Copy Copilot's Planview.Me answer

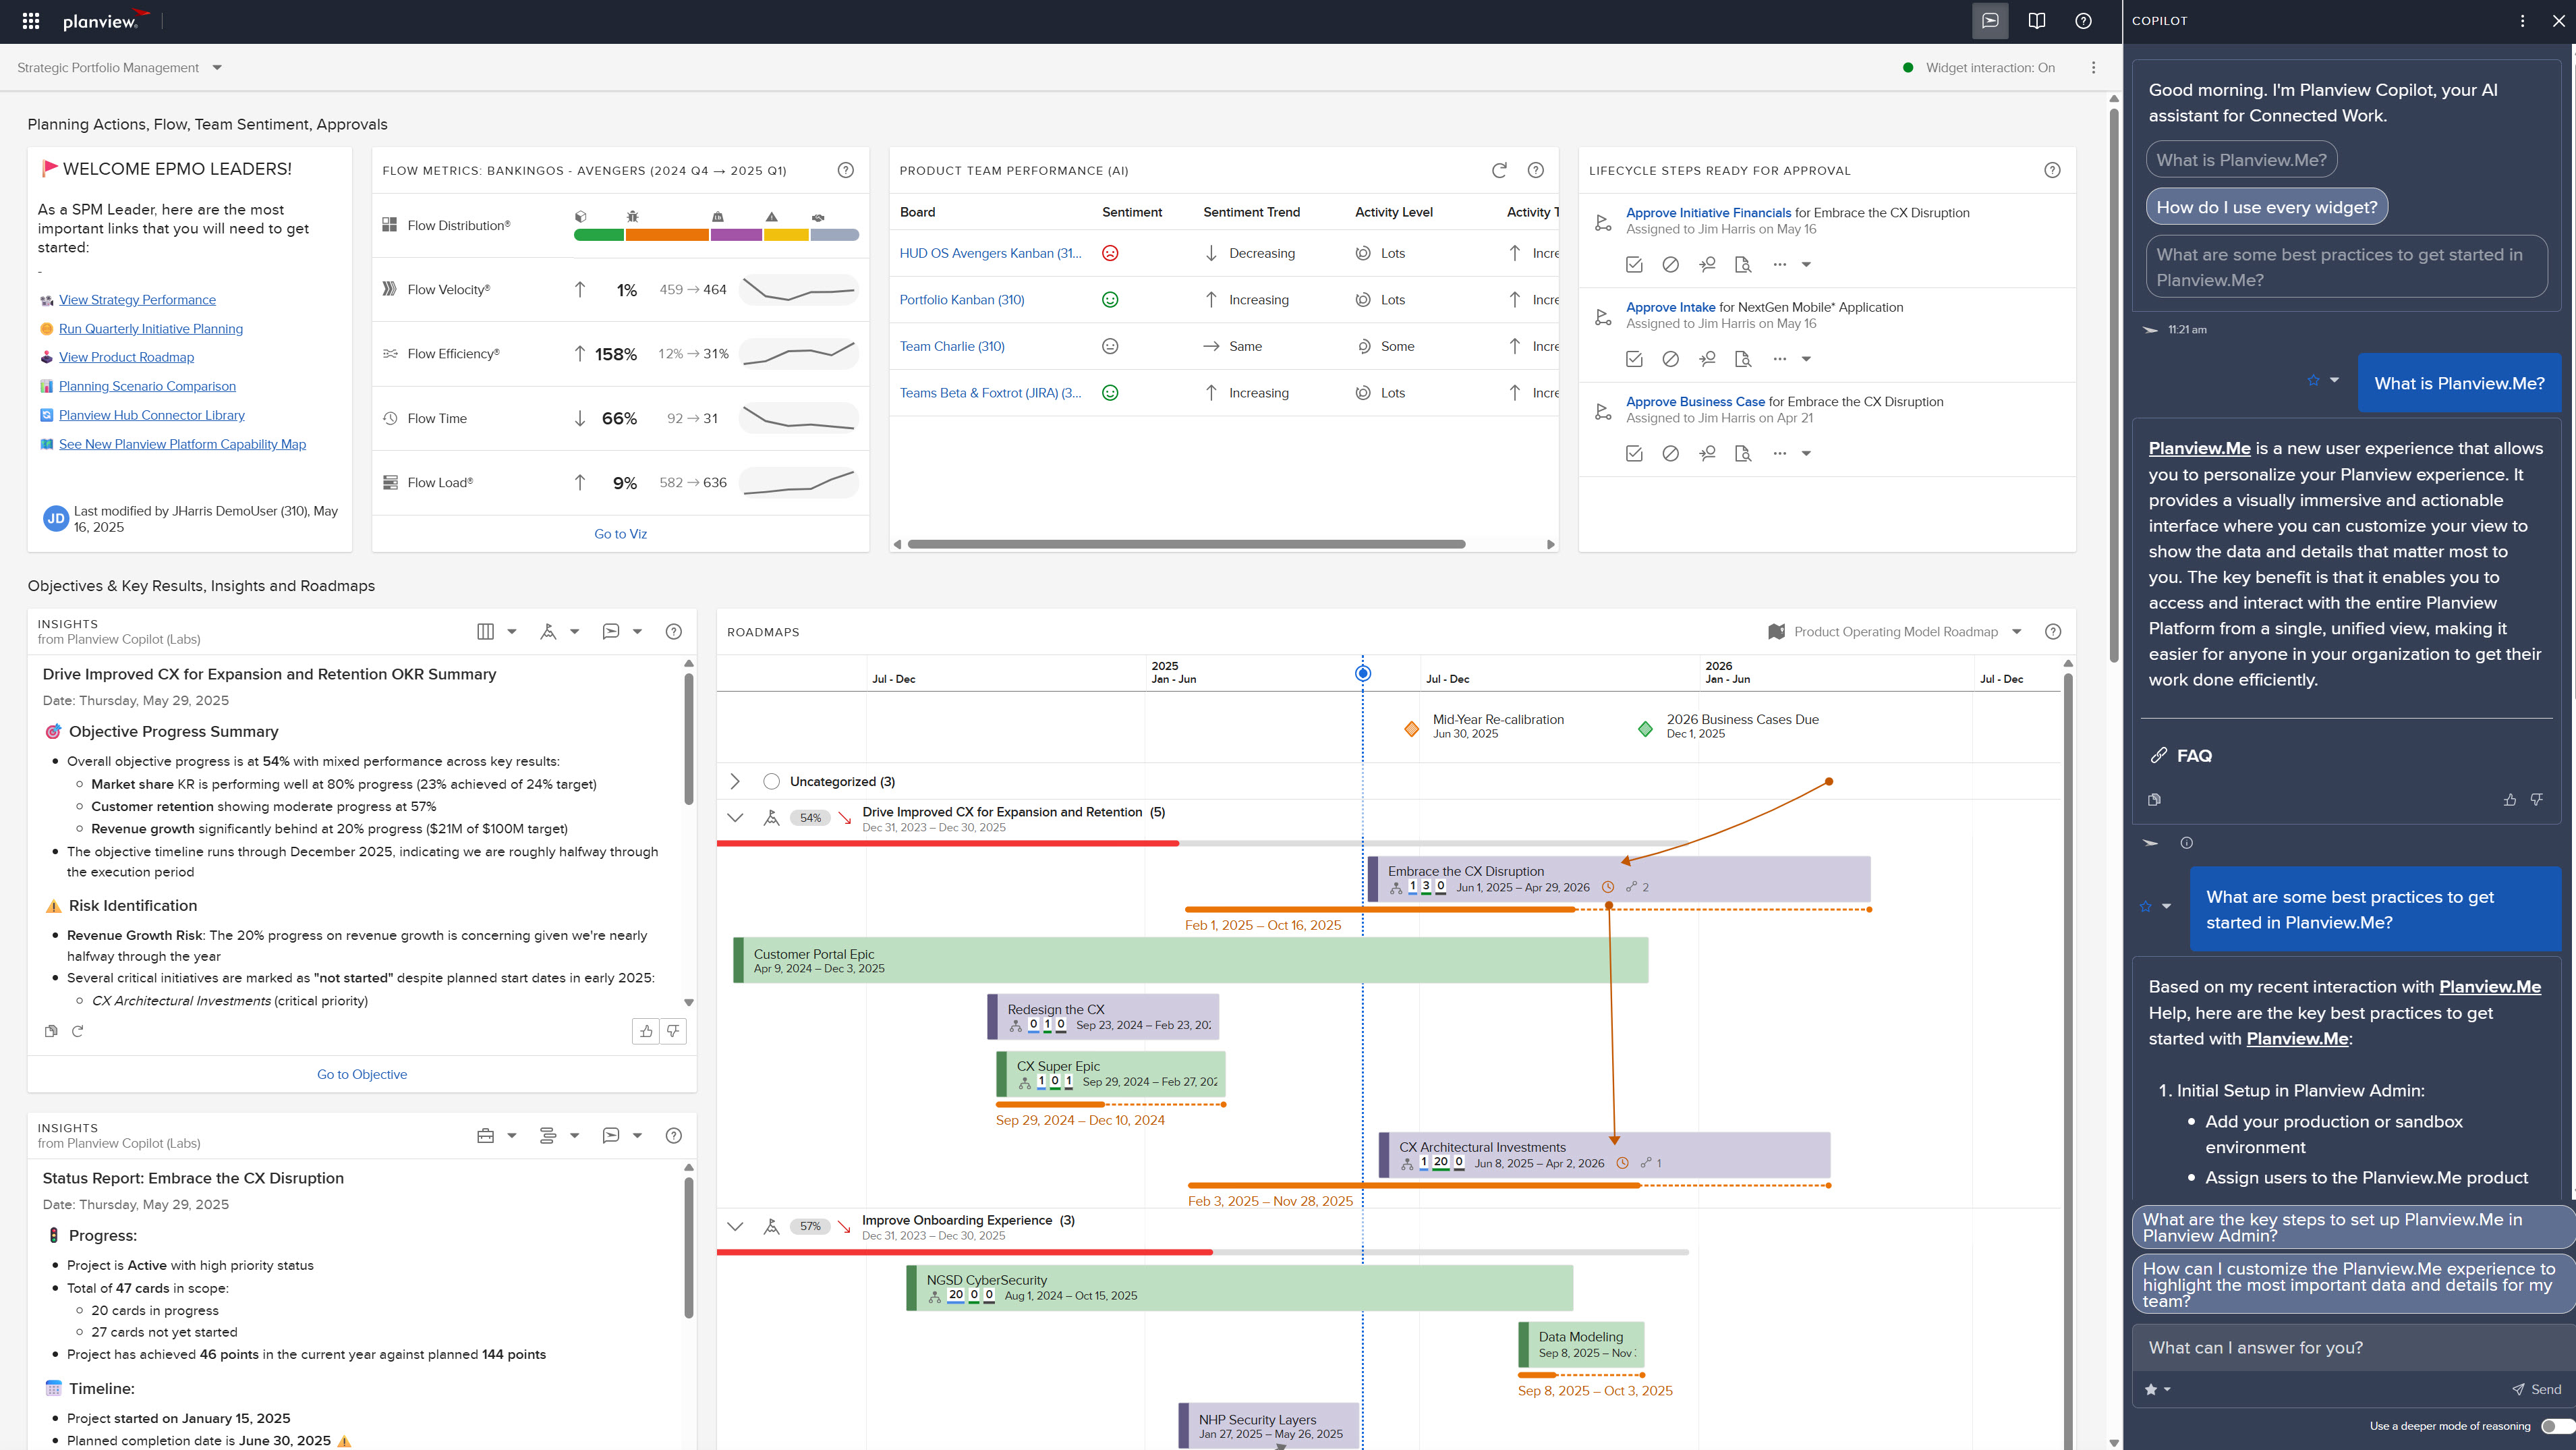(x=2154, y=799)
